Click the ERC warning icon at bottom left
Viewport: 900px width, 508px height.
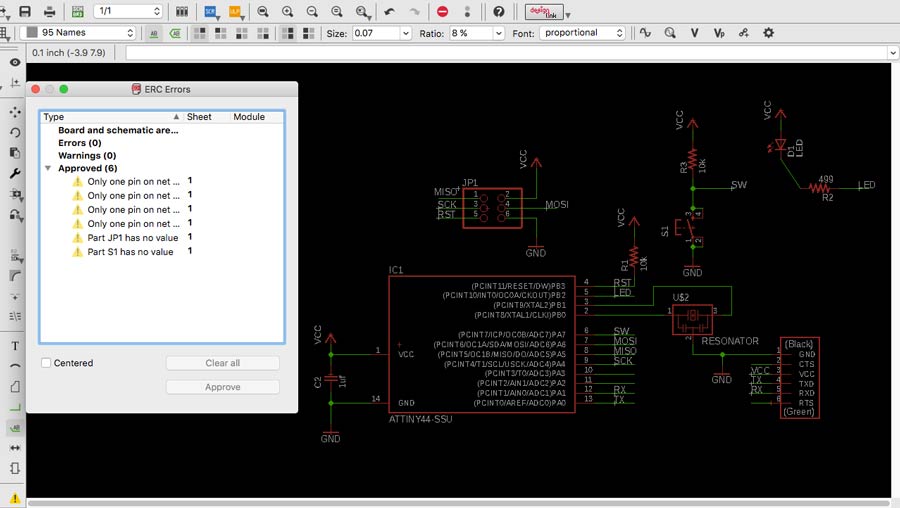point(15,497)
